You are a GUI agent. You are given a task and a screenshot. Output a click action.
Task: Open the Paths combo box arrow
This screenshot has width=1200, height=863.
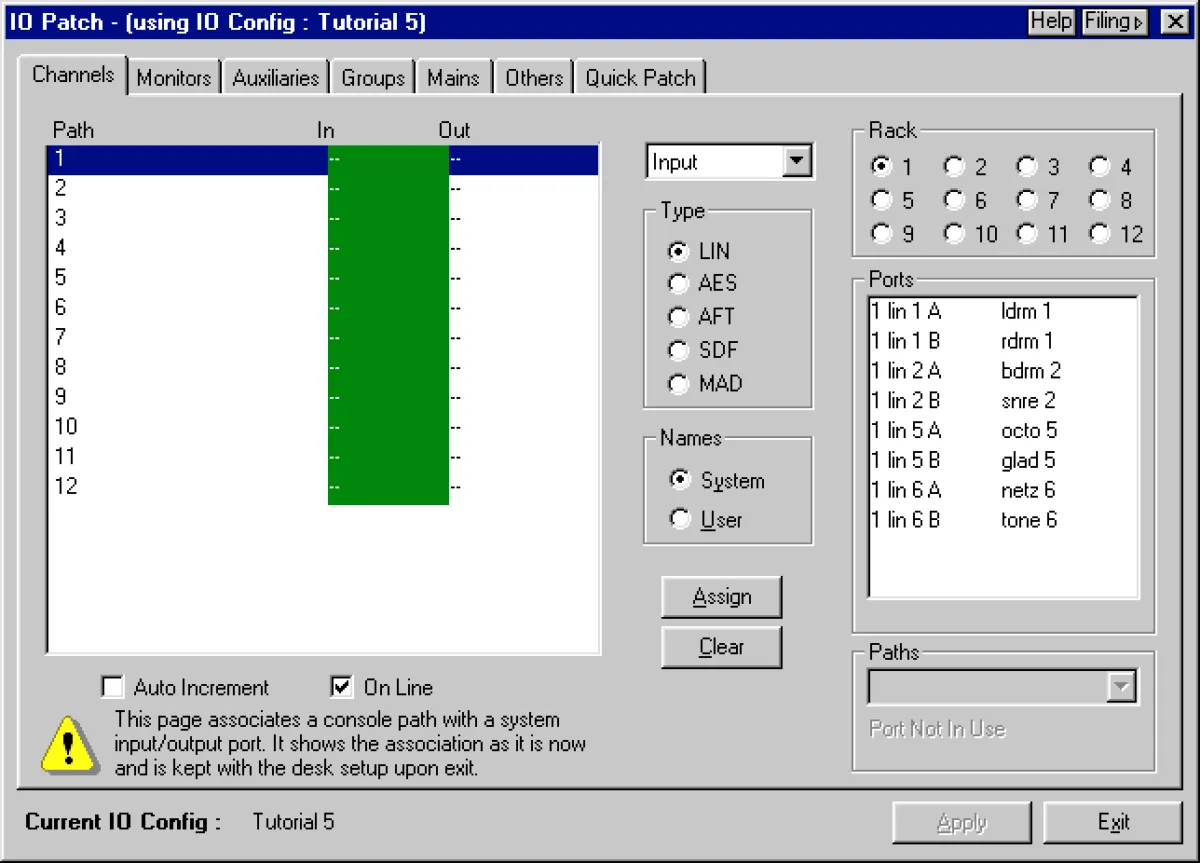1123,687
